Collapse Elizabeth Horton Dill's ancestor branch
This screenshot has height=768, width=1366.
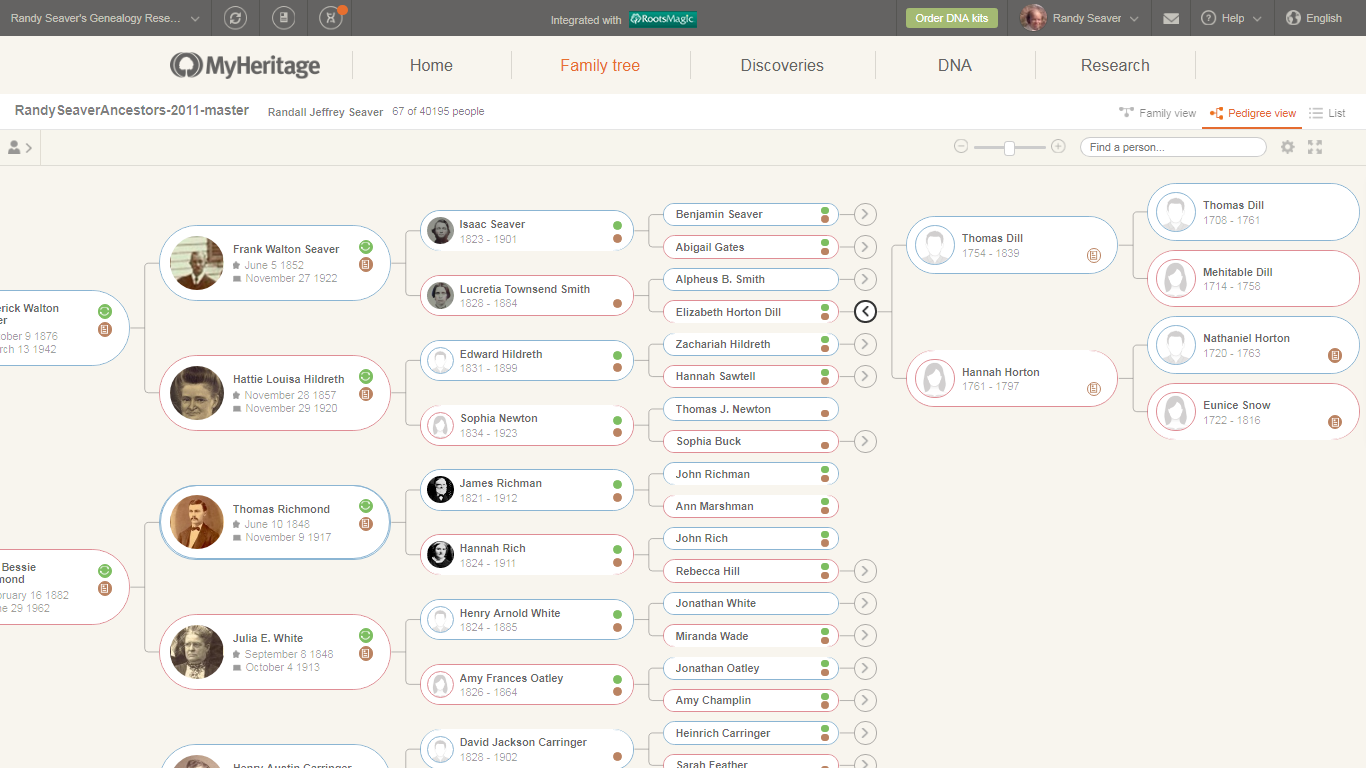[x=864, y=311]
